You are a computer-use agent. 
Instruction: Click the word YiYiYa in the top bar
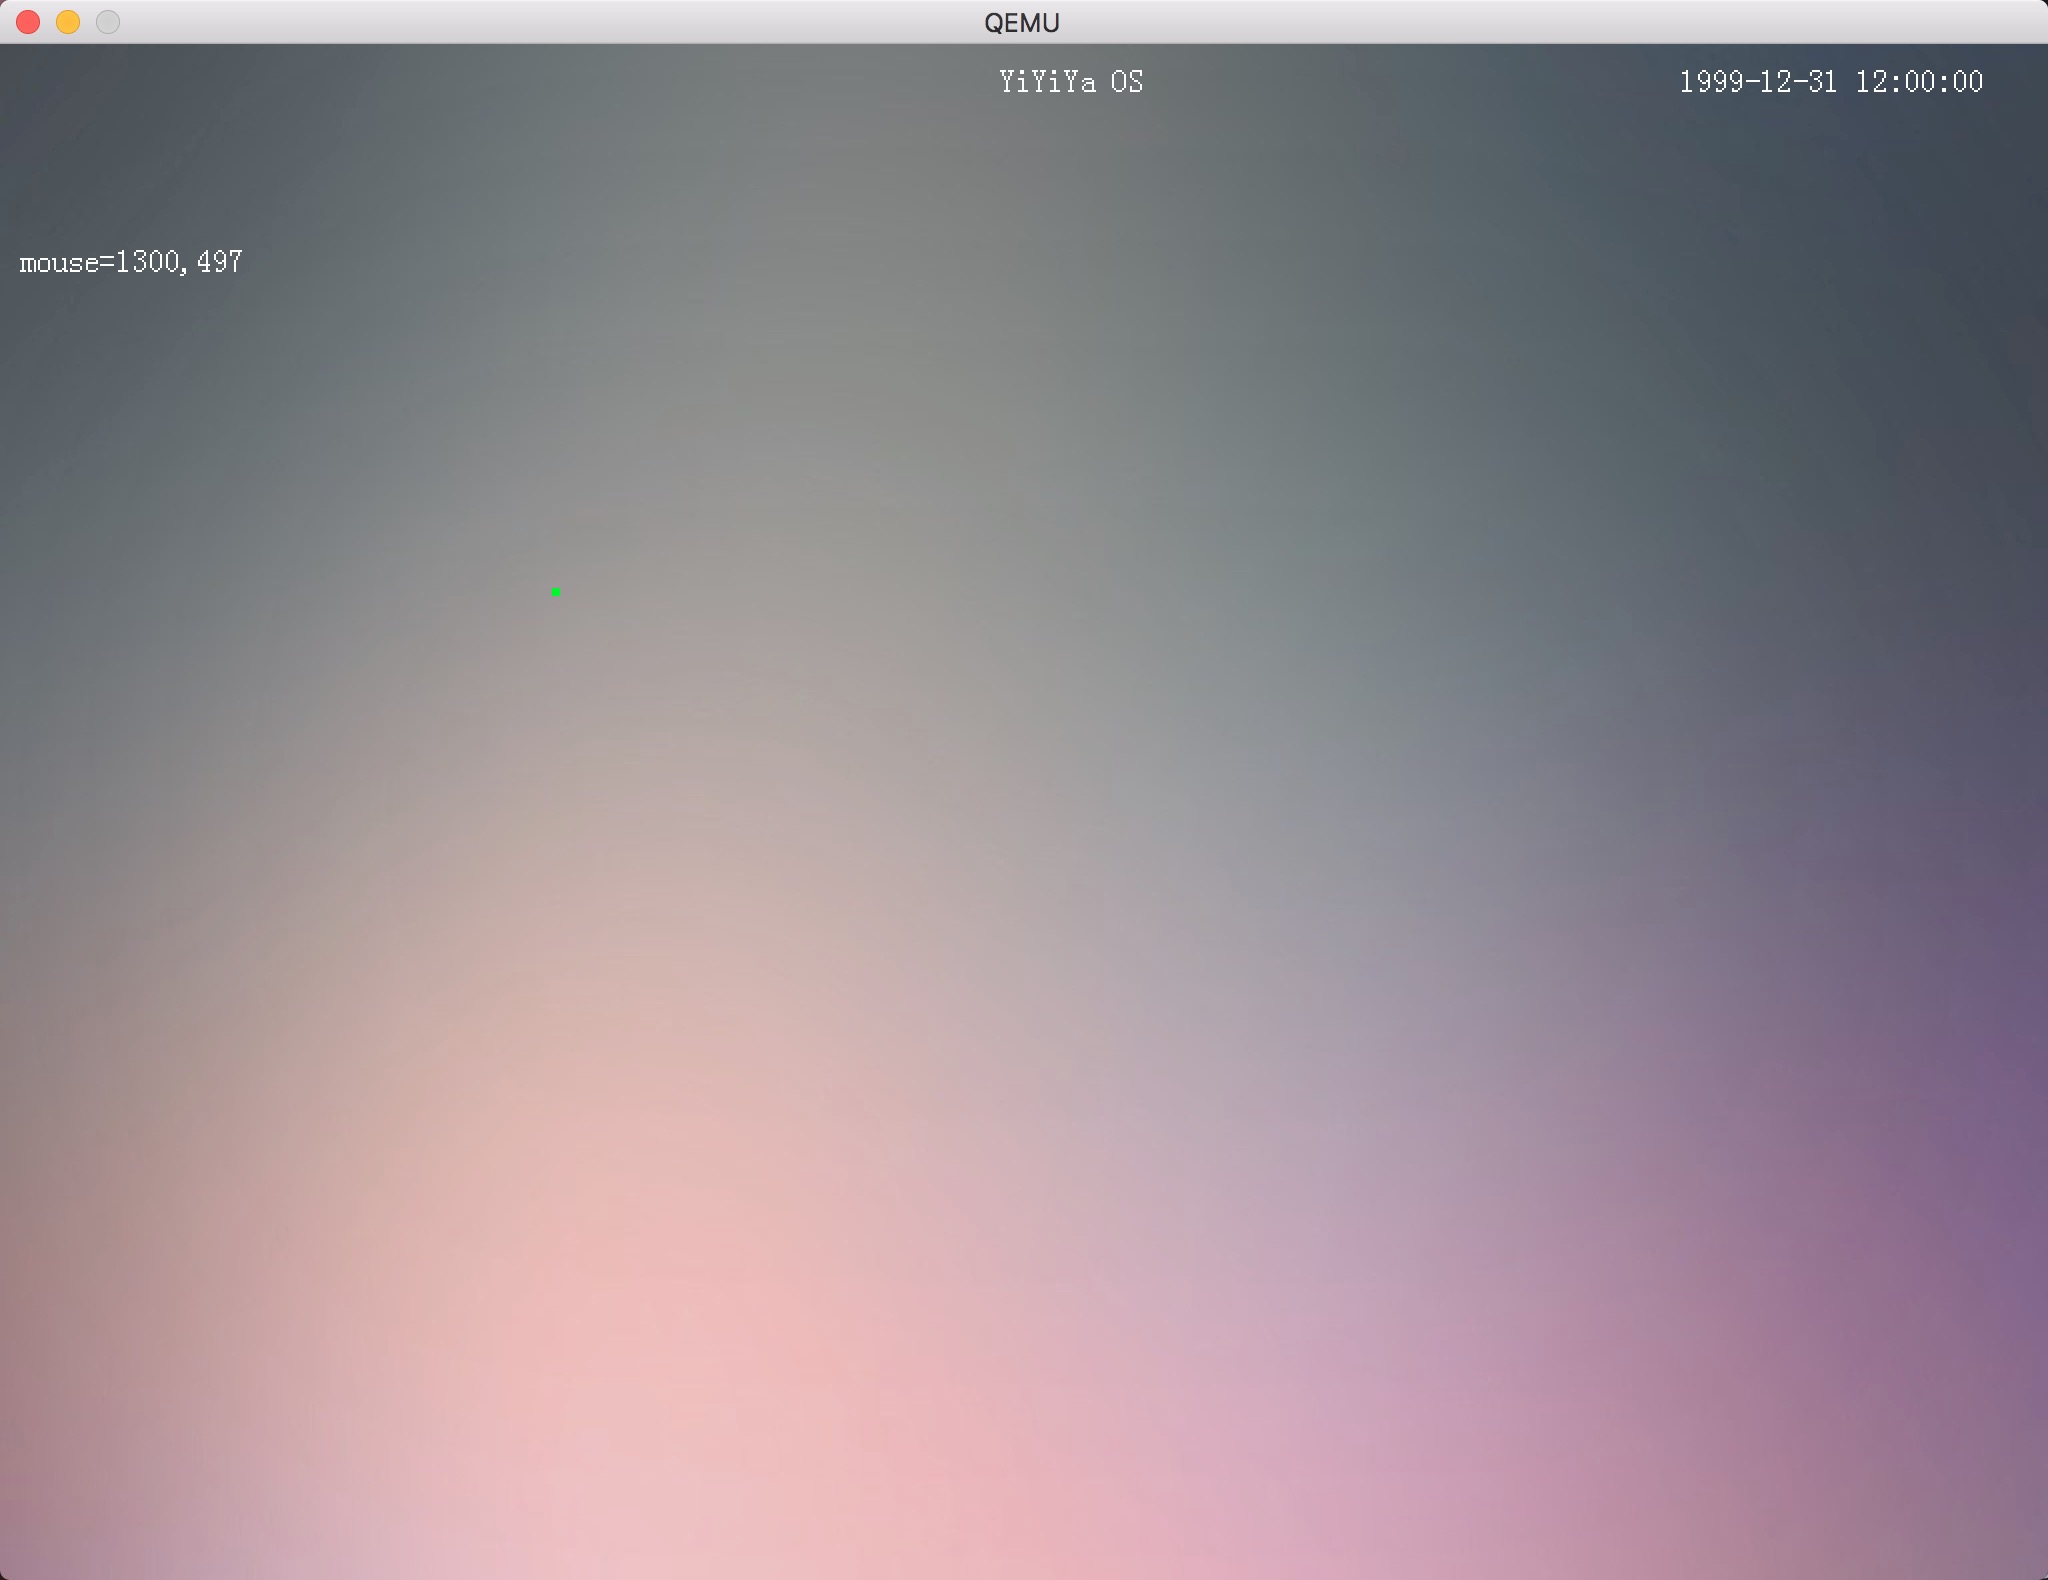[x=1047, y=82]
